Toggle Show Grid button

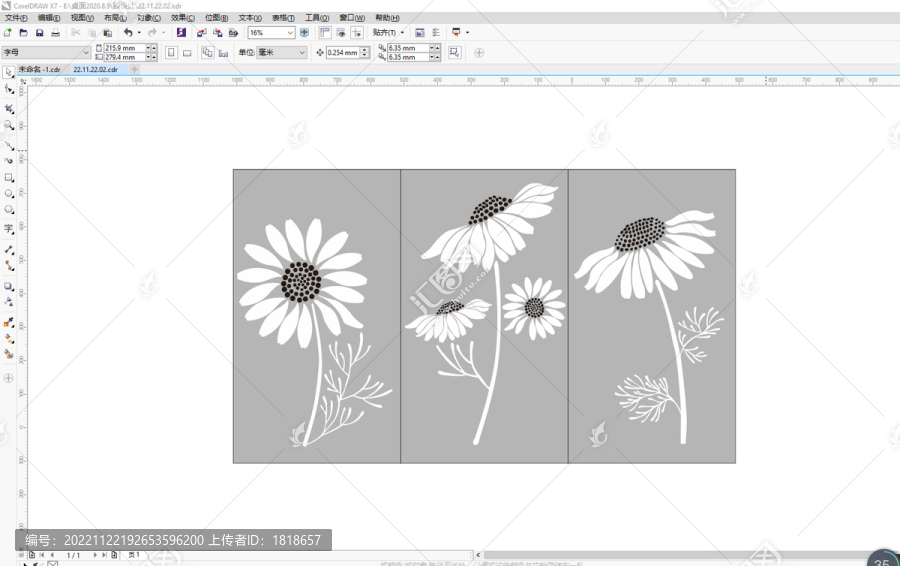point(341,33)
